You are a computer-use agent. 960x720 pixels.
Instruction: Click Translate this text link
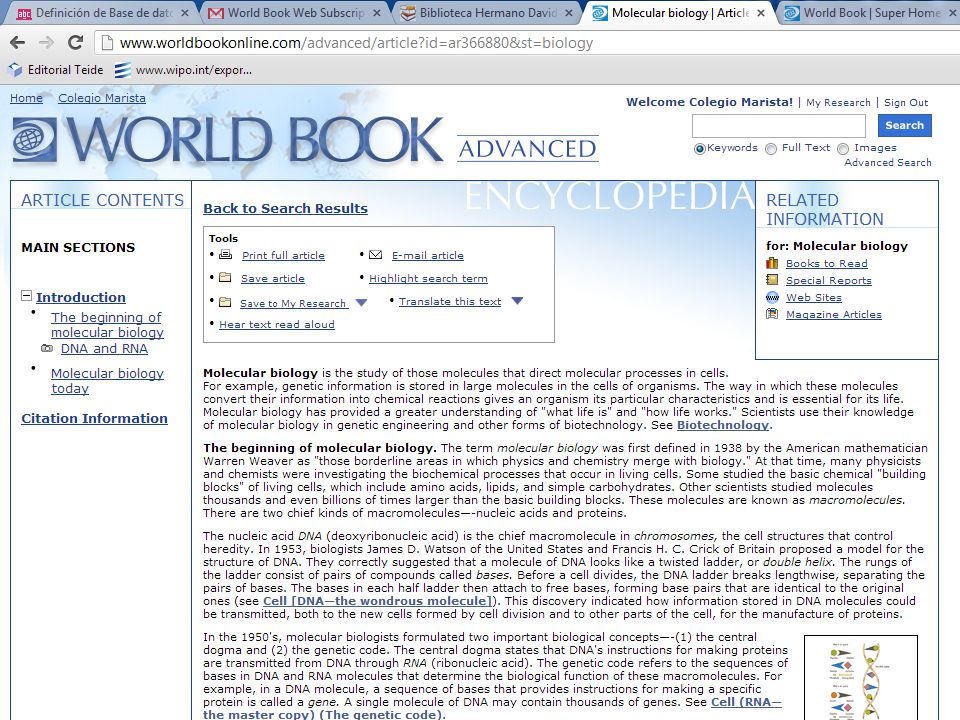450,301
